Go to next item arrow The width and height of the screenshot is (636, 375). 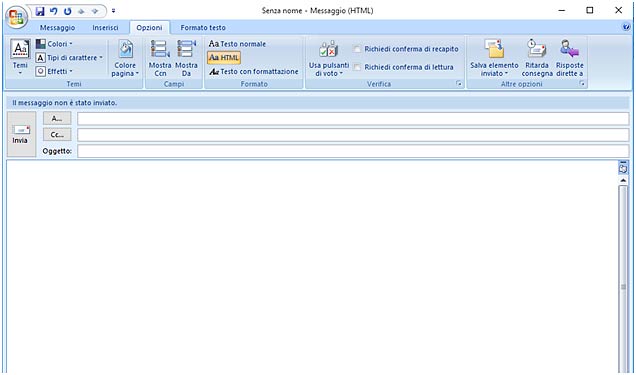[95, 11]
